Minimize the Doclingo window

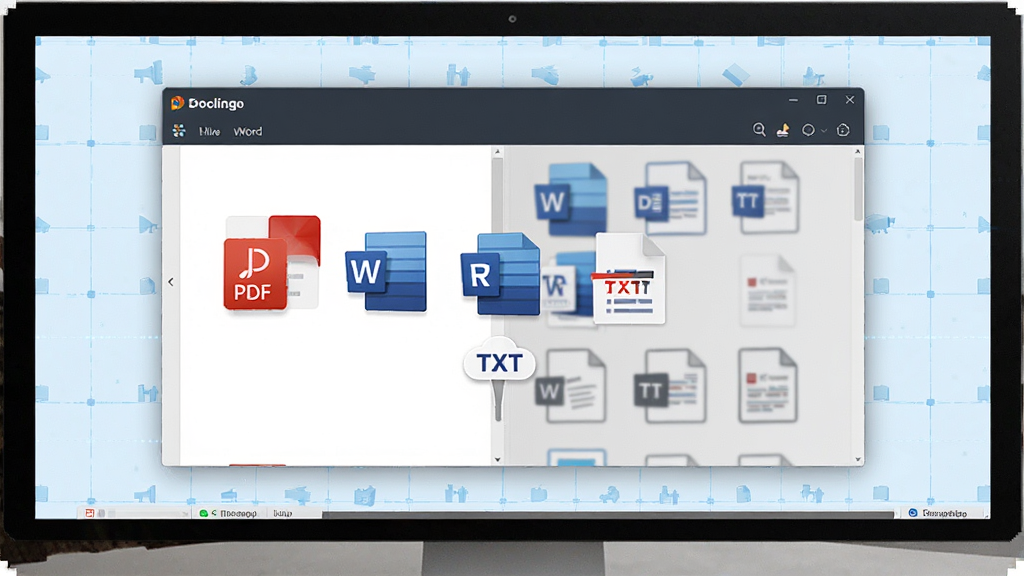point(793,100)
